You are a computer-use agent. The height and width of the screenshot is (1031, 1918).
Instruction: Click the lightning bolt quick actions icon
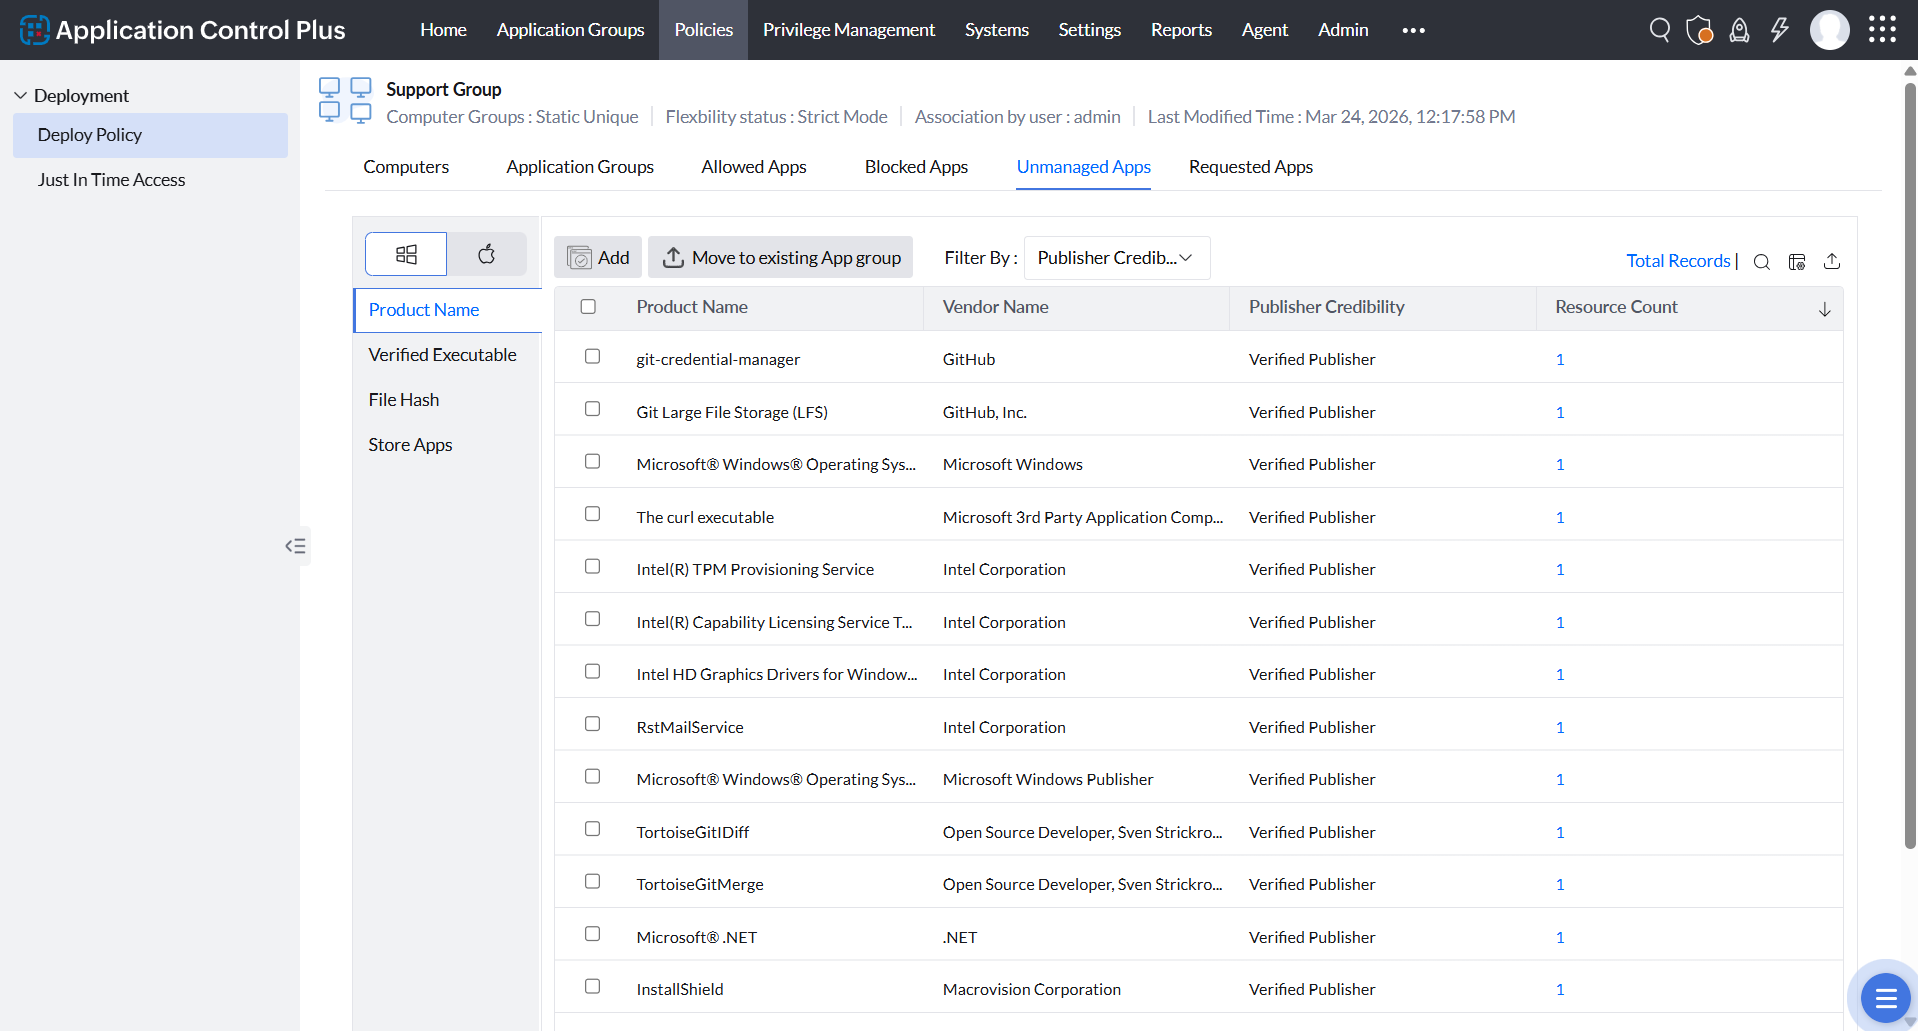pyautogui.click(x=1779, y=30)
